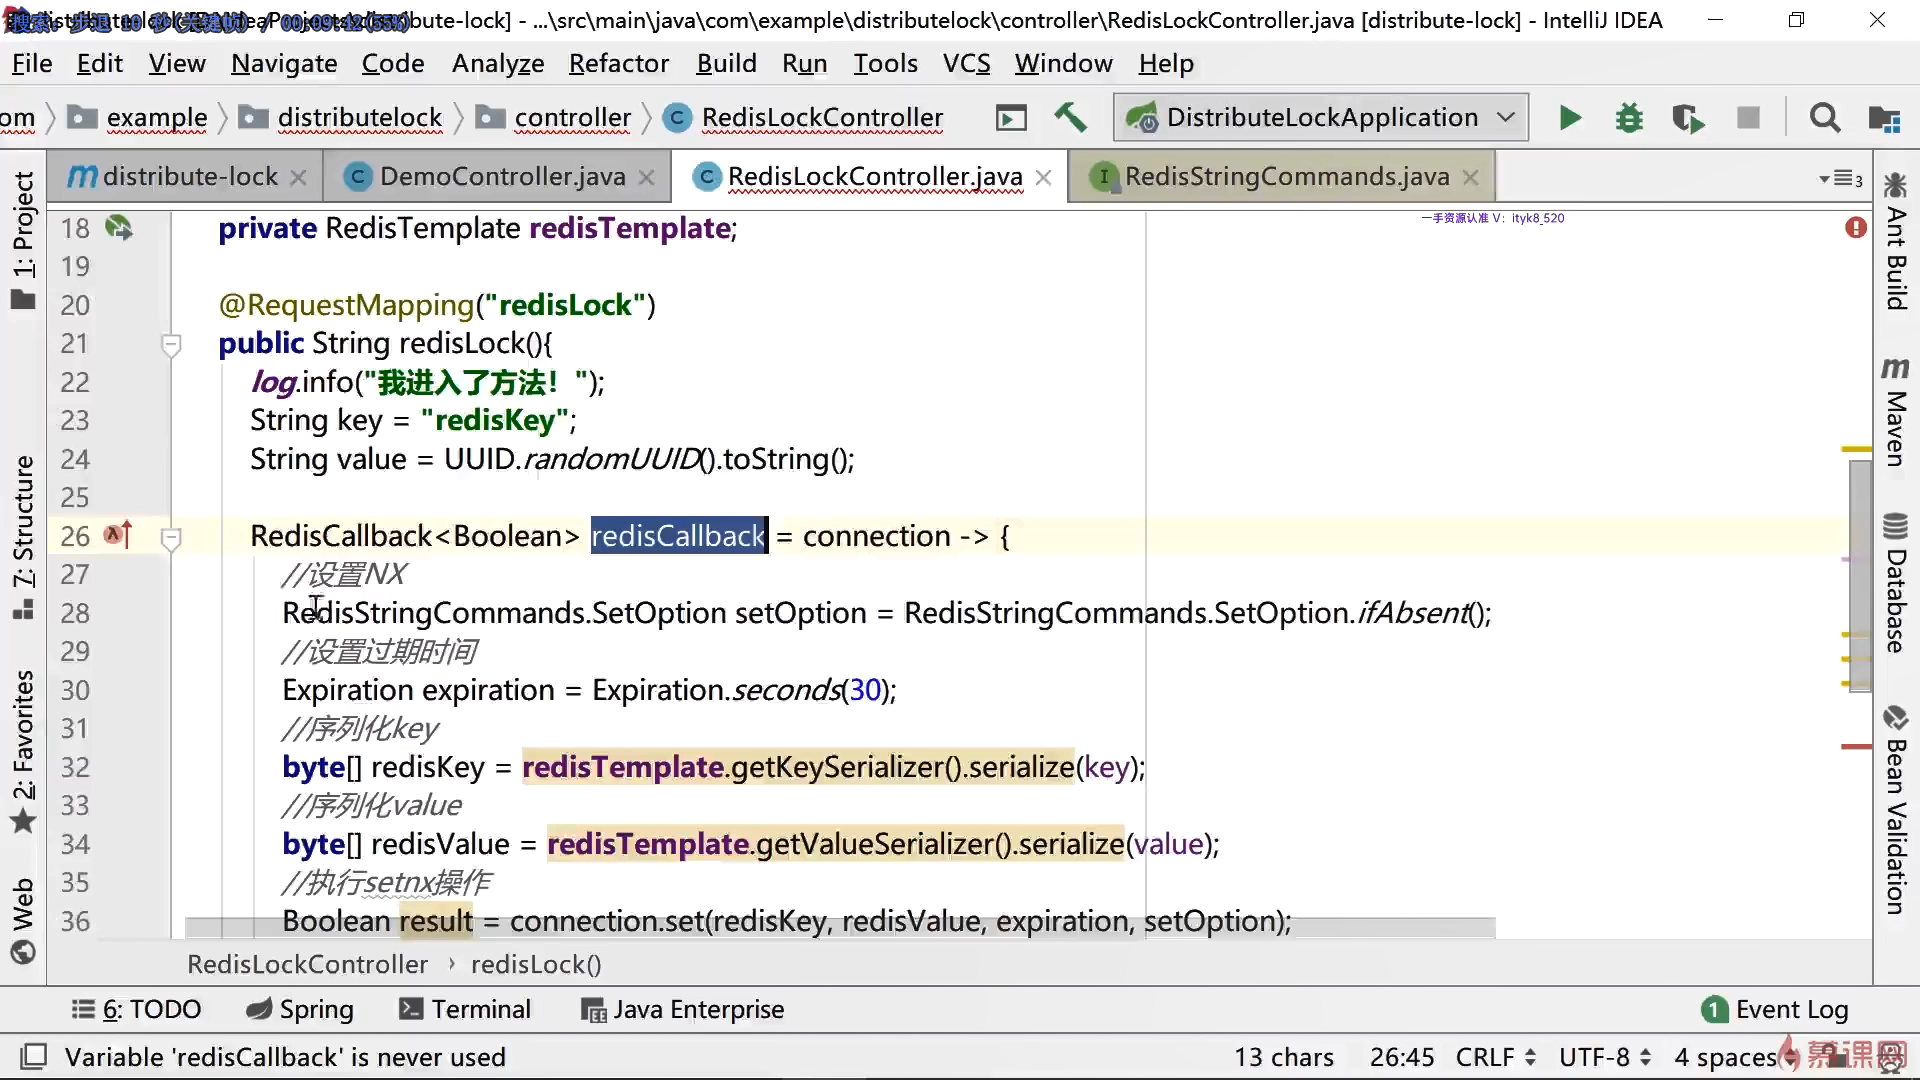Switch to the DemoController.java tab
1920x1080 pixels.
[x=501, y=177]
